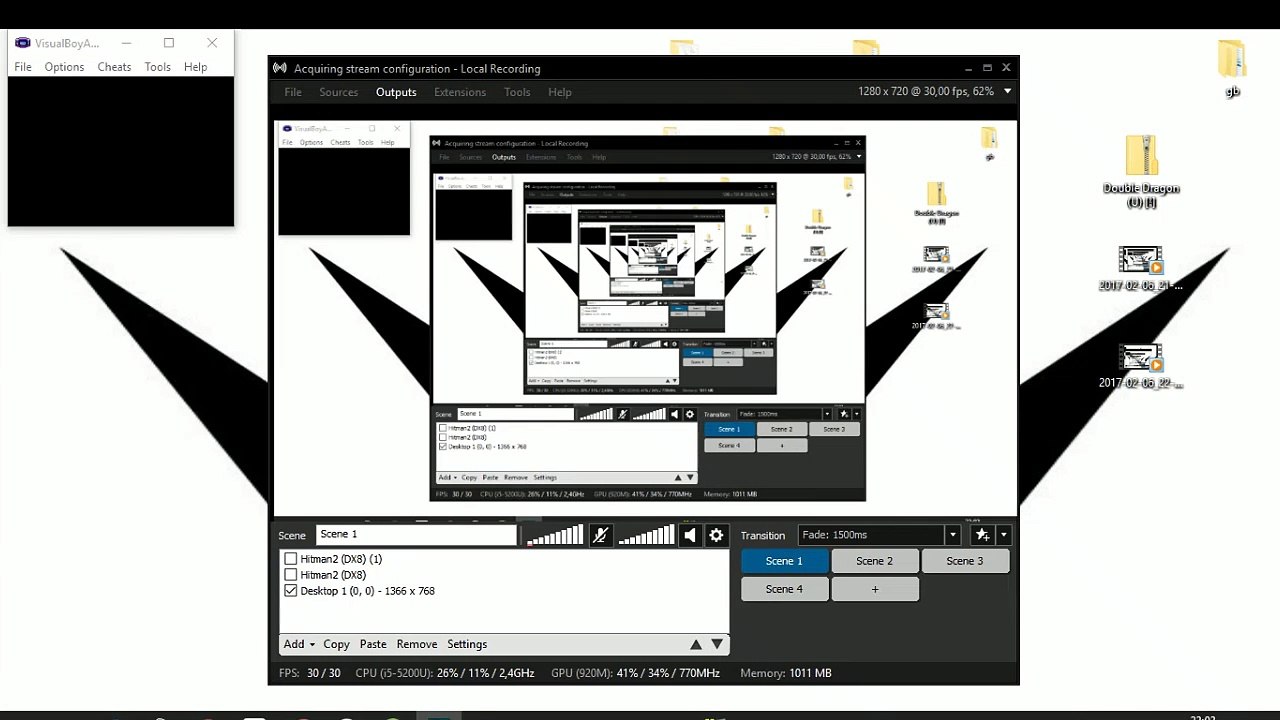
Task: Click Remove in the sources toolbar
Action: pyautogui.click(x=417, y=644)
